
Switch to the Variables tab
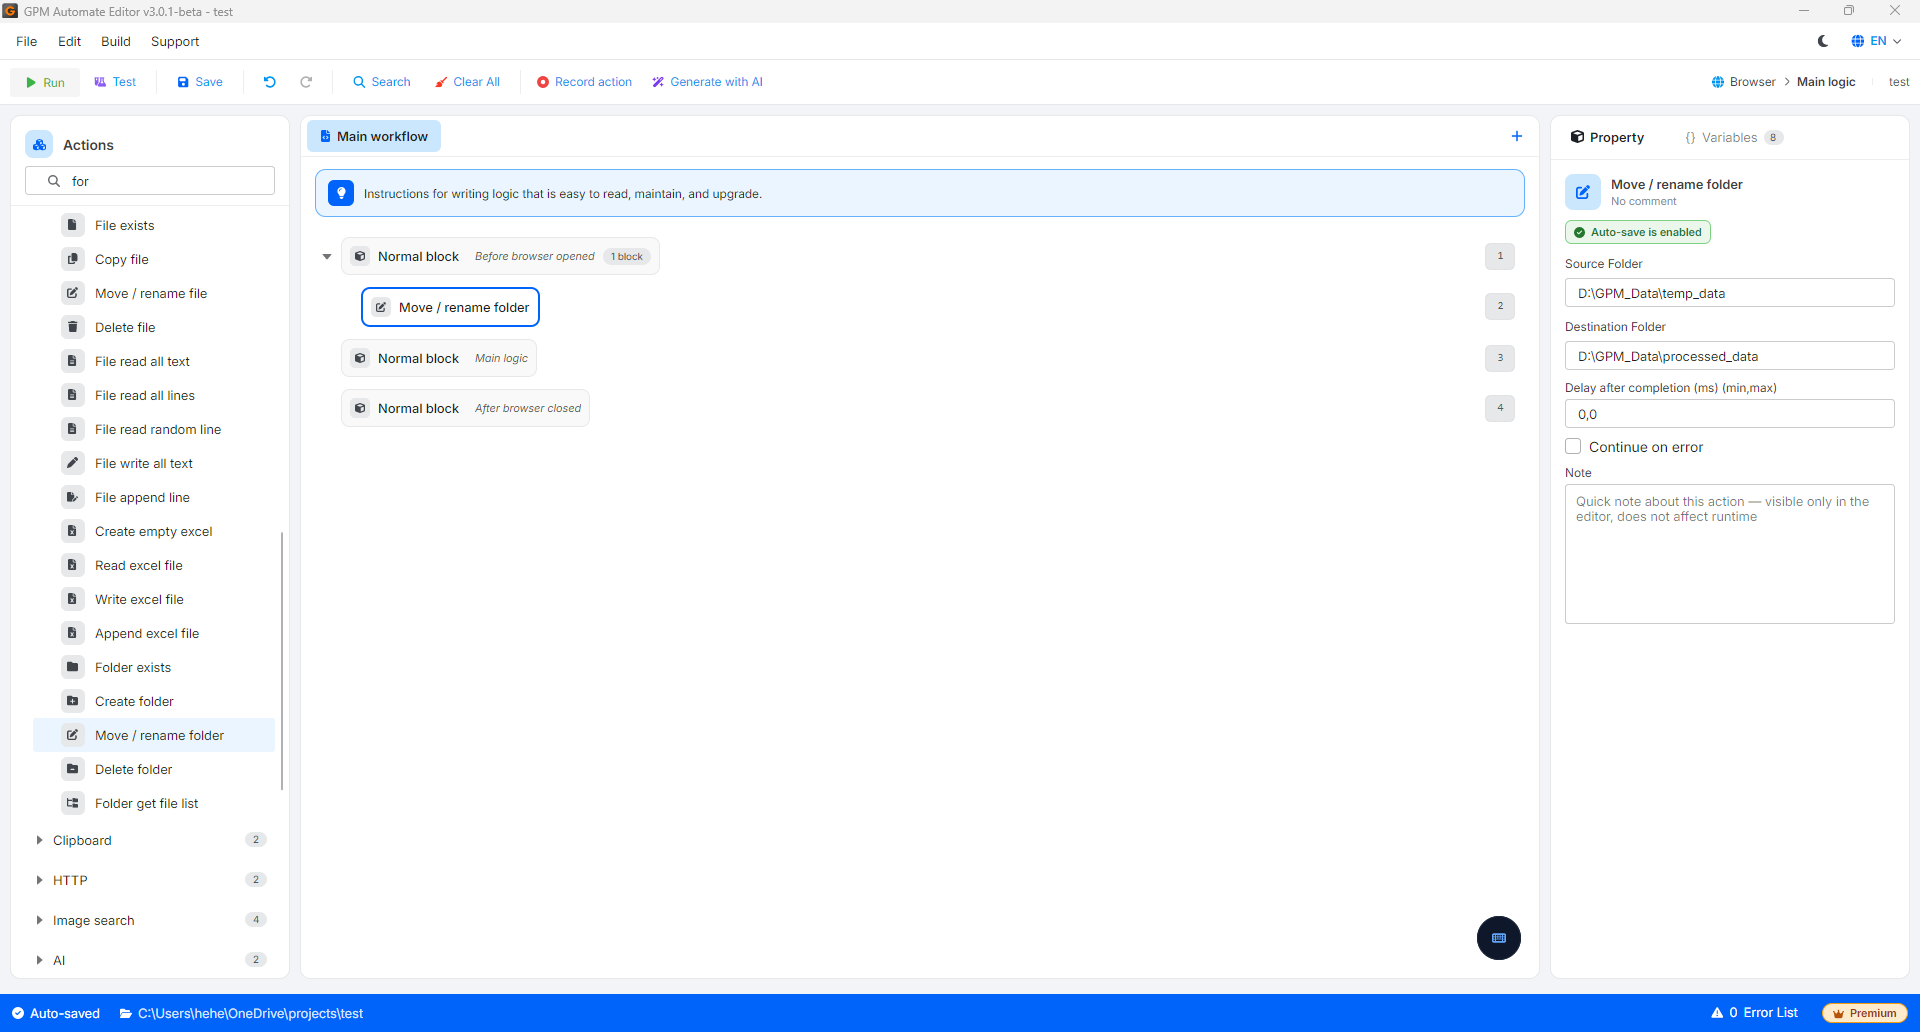[1732, 137]
